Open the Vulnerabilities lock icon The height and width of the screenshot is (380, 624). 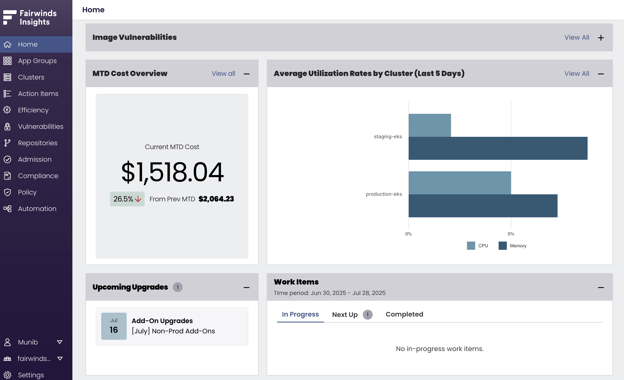coord(7,127)
